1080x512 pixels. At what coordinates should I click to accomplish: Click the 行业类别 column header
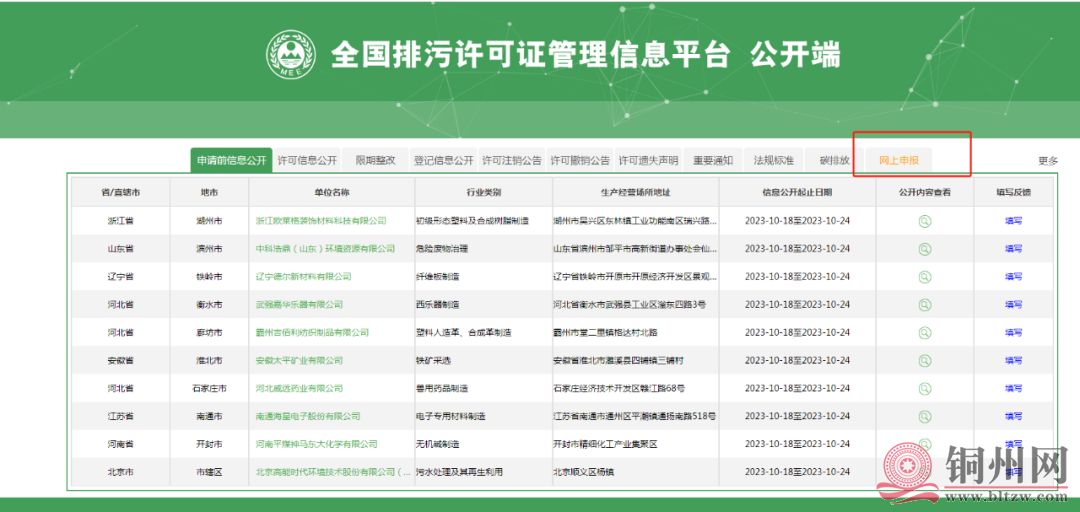pos(484,193)
